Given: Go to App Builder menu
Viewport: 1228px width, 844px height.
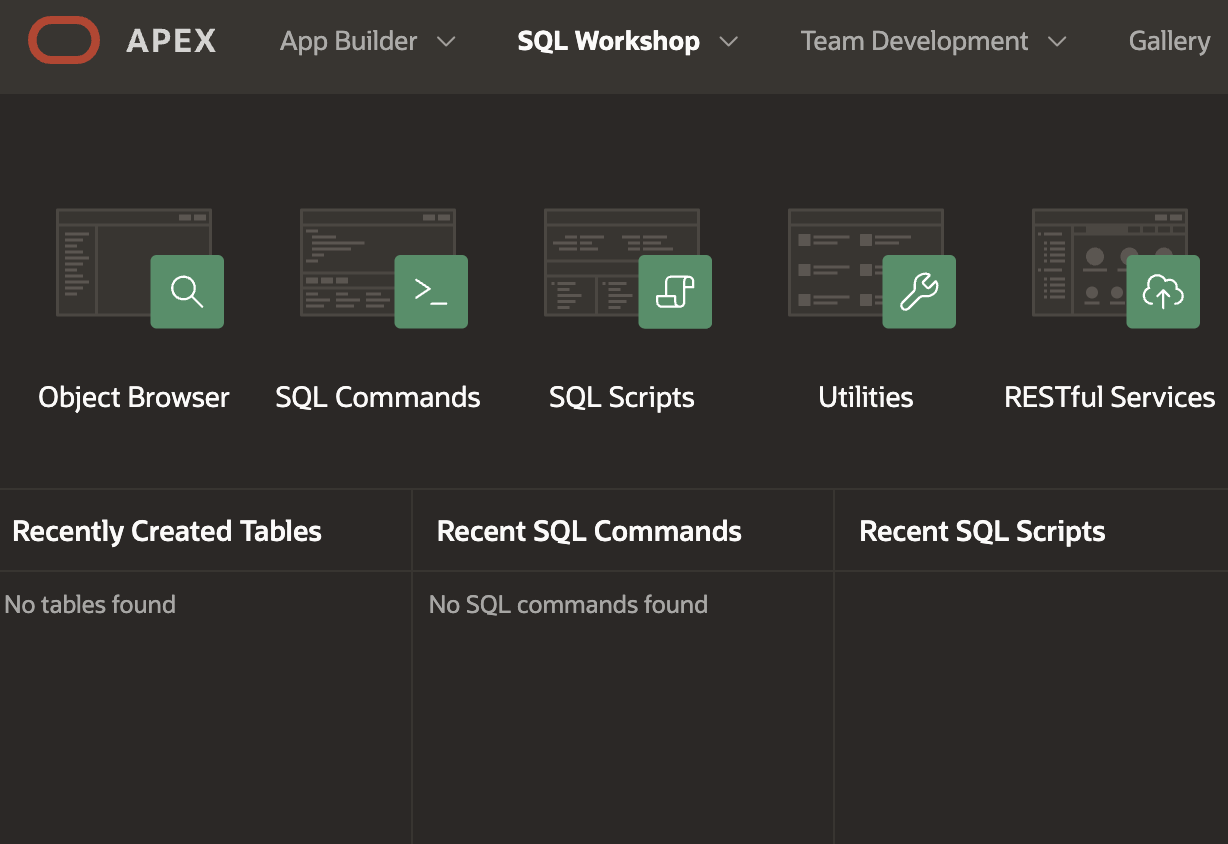Looking at the screenshot, I should click(349, 41).
